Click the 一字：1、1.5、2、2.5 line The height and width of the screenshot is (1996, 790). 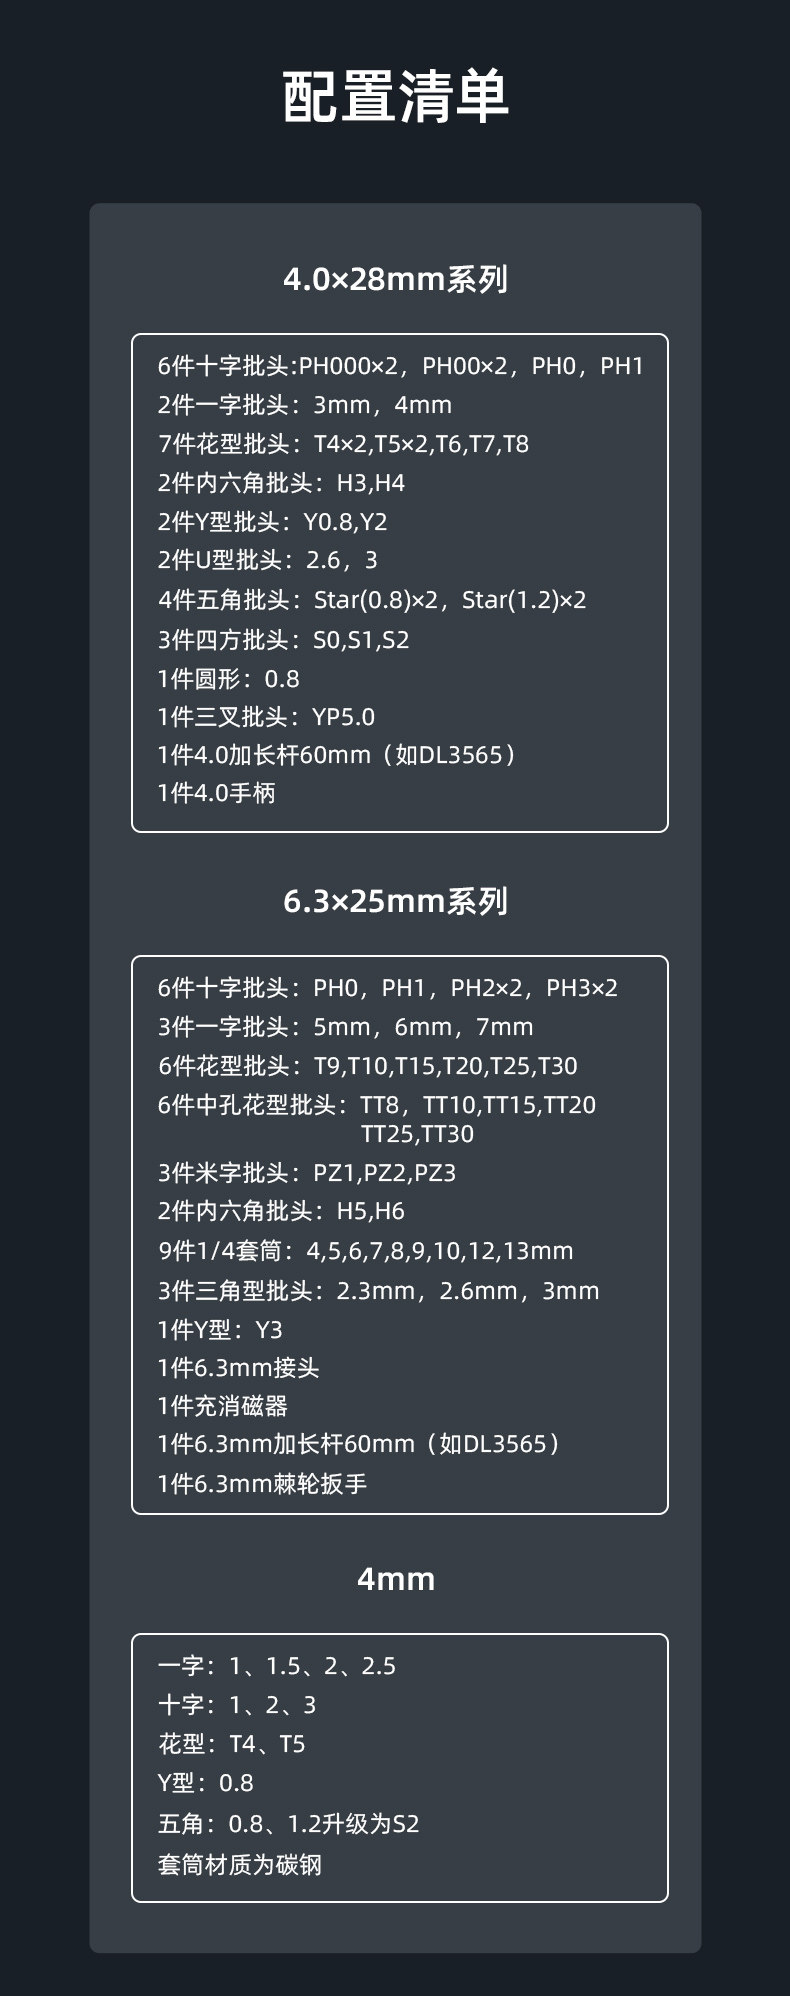pos(277,1666)
